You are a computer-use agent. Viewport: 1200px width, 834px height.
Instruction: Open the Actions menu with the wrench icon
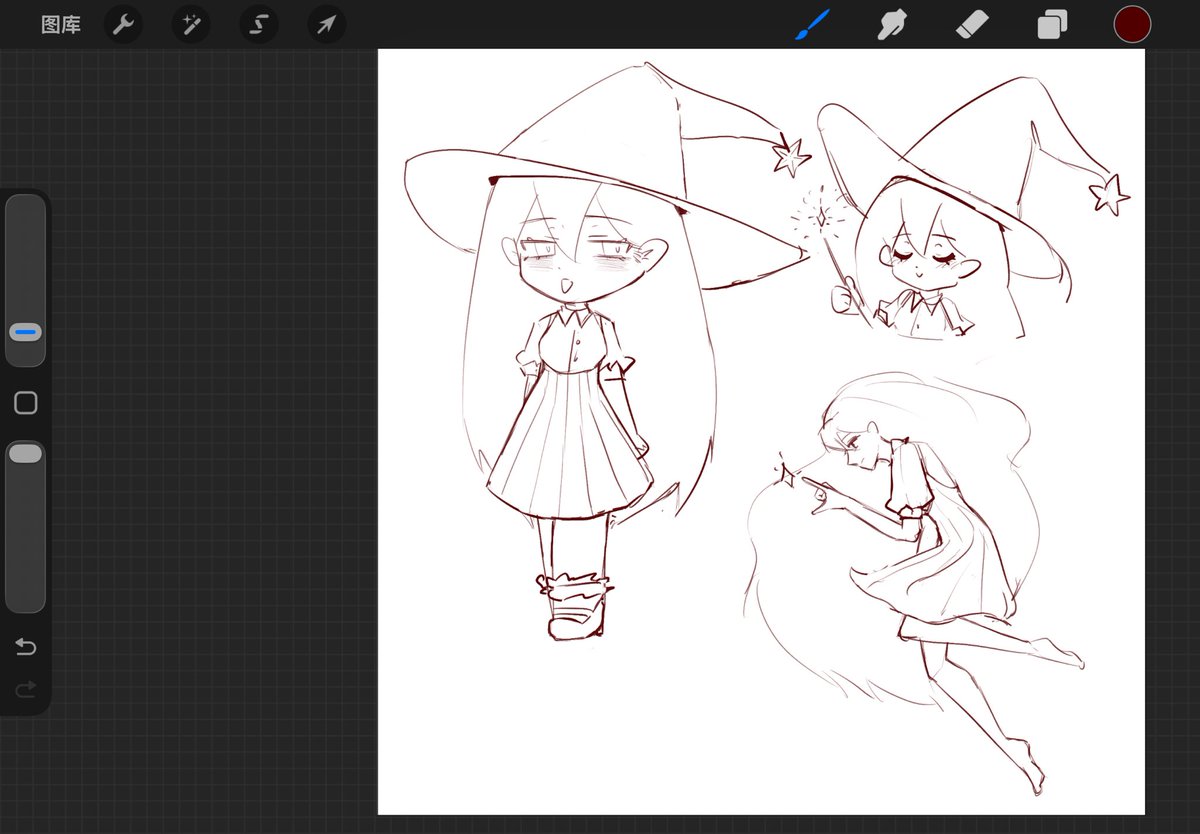coord(123,24)
